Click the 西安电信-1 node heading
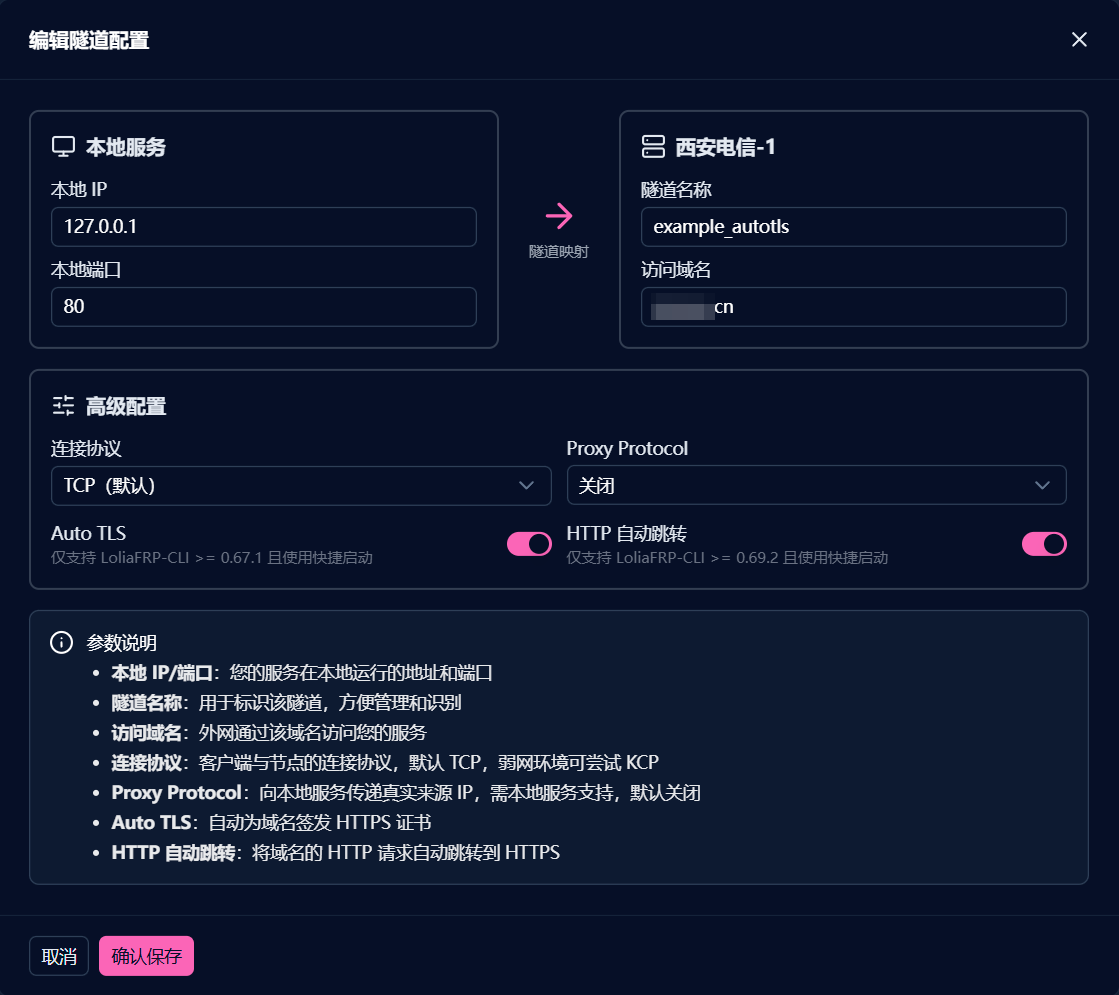1119x995 pixels. (x=725, y=147)
